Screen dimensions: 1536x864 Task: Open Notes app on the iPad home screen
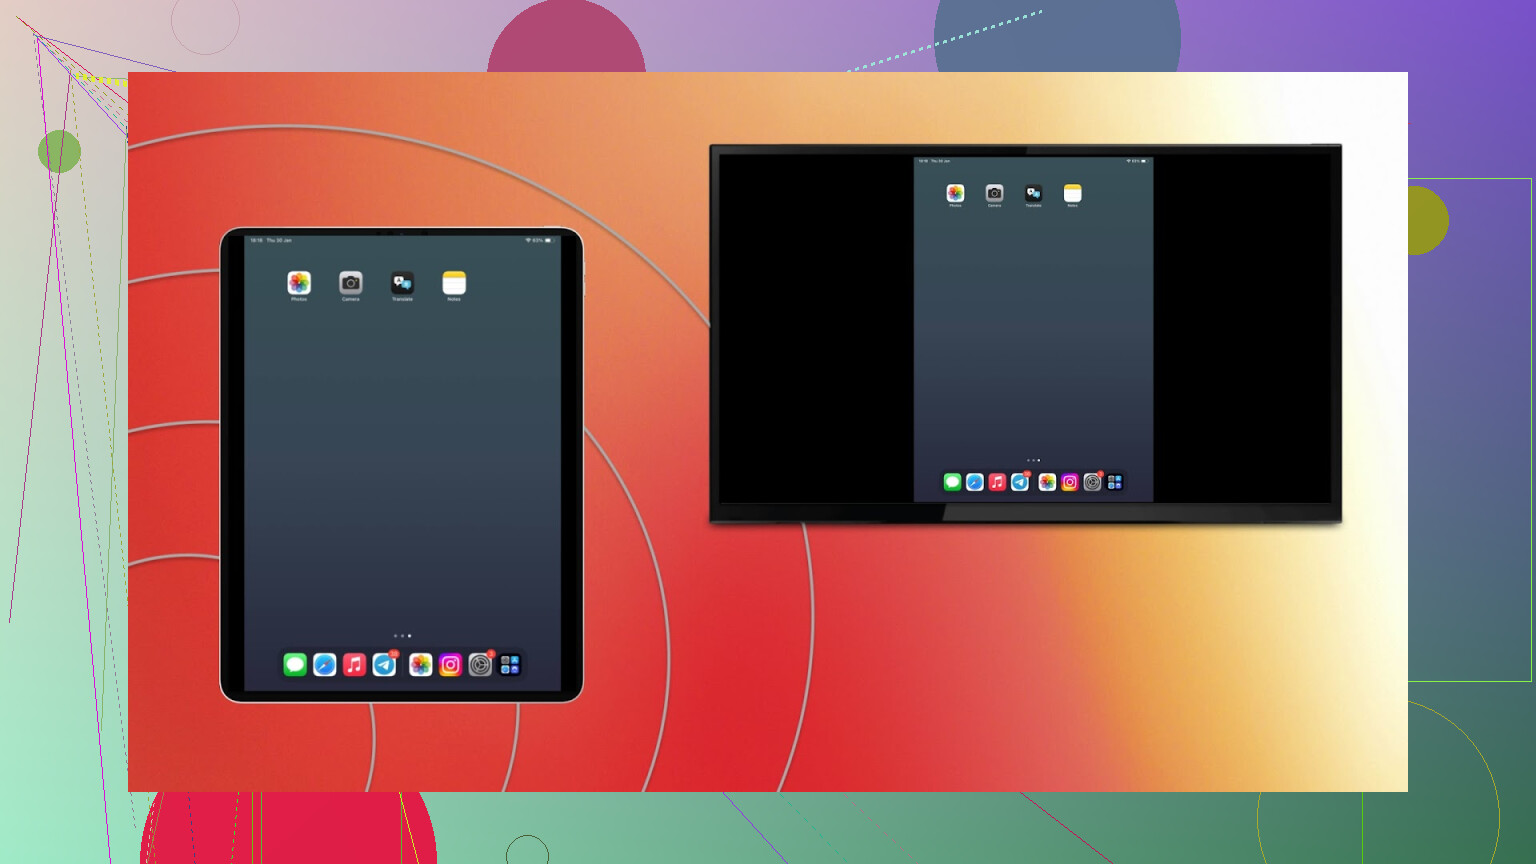(x=454, y=283)
